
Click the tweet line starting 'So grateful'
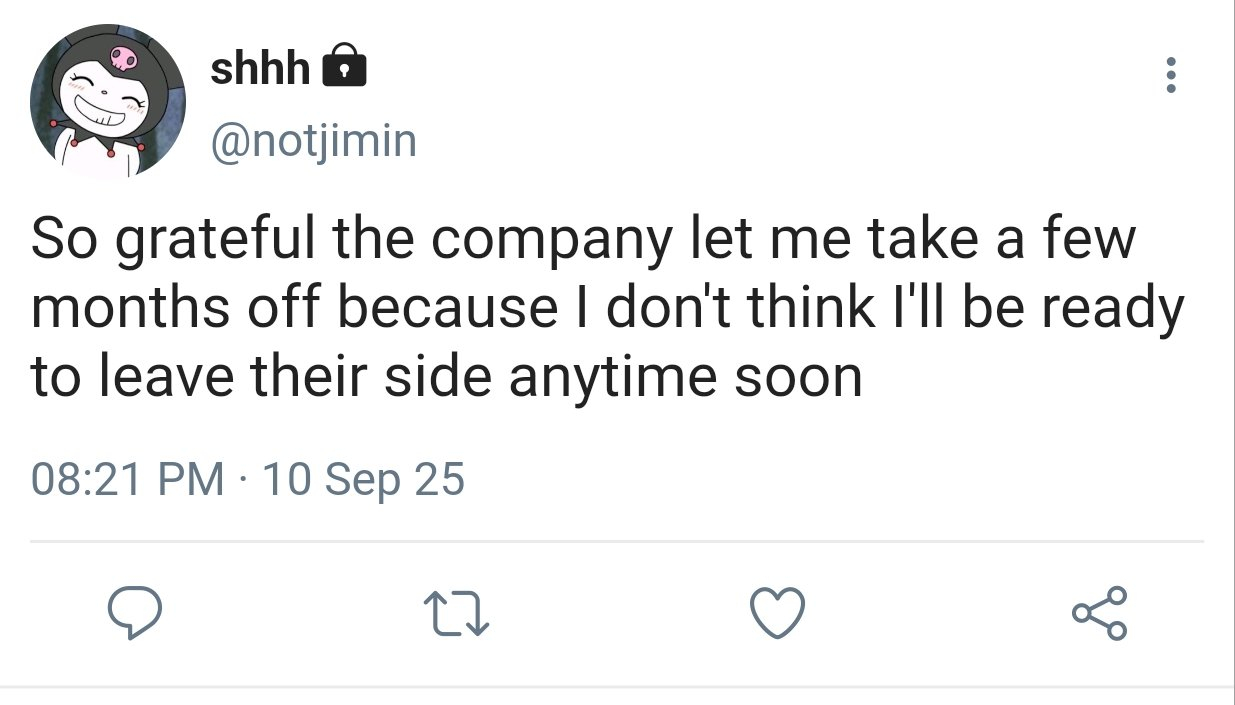tap(583, 242)
